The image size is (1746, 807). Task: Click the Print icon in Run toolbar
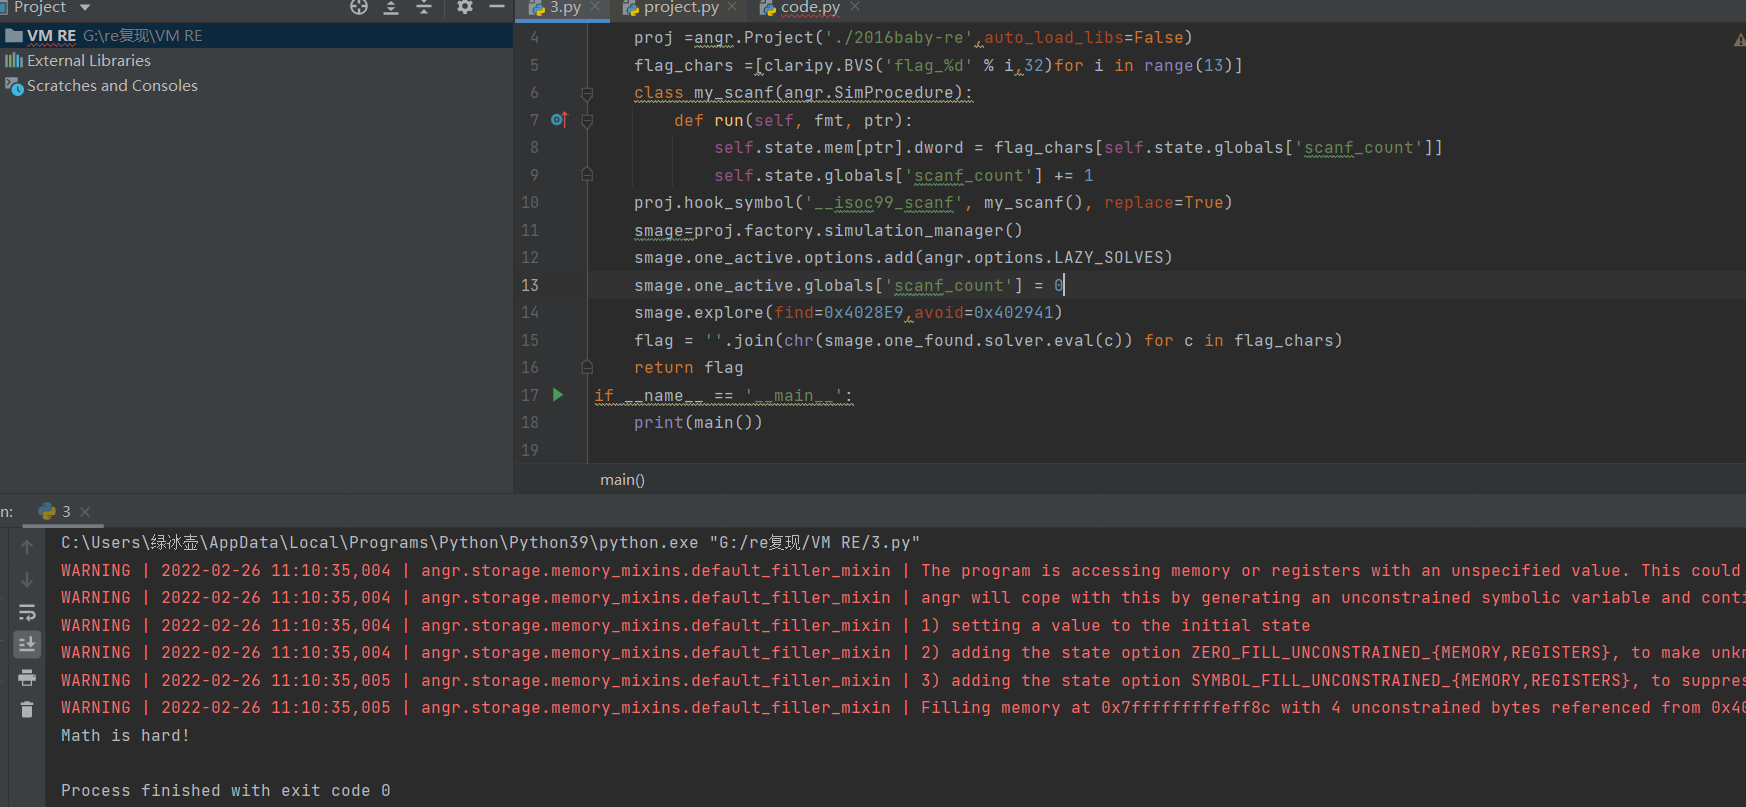27,677
